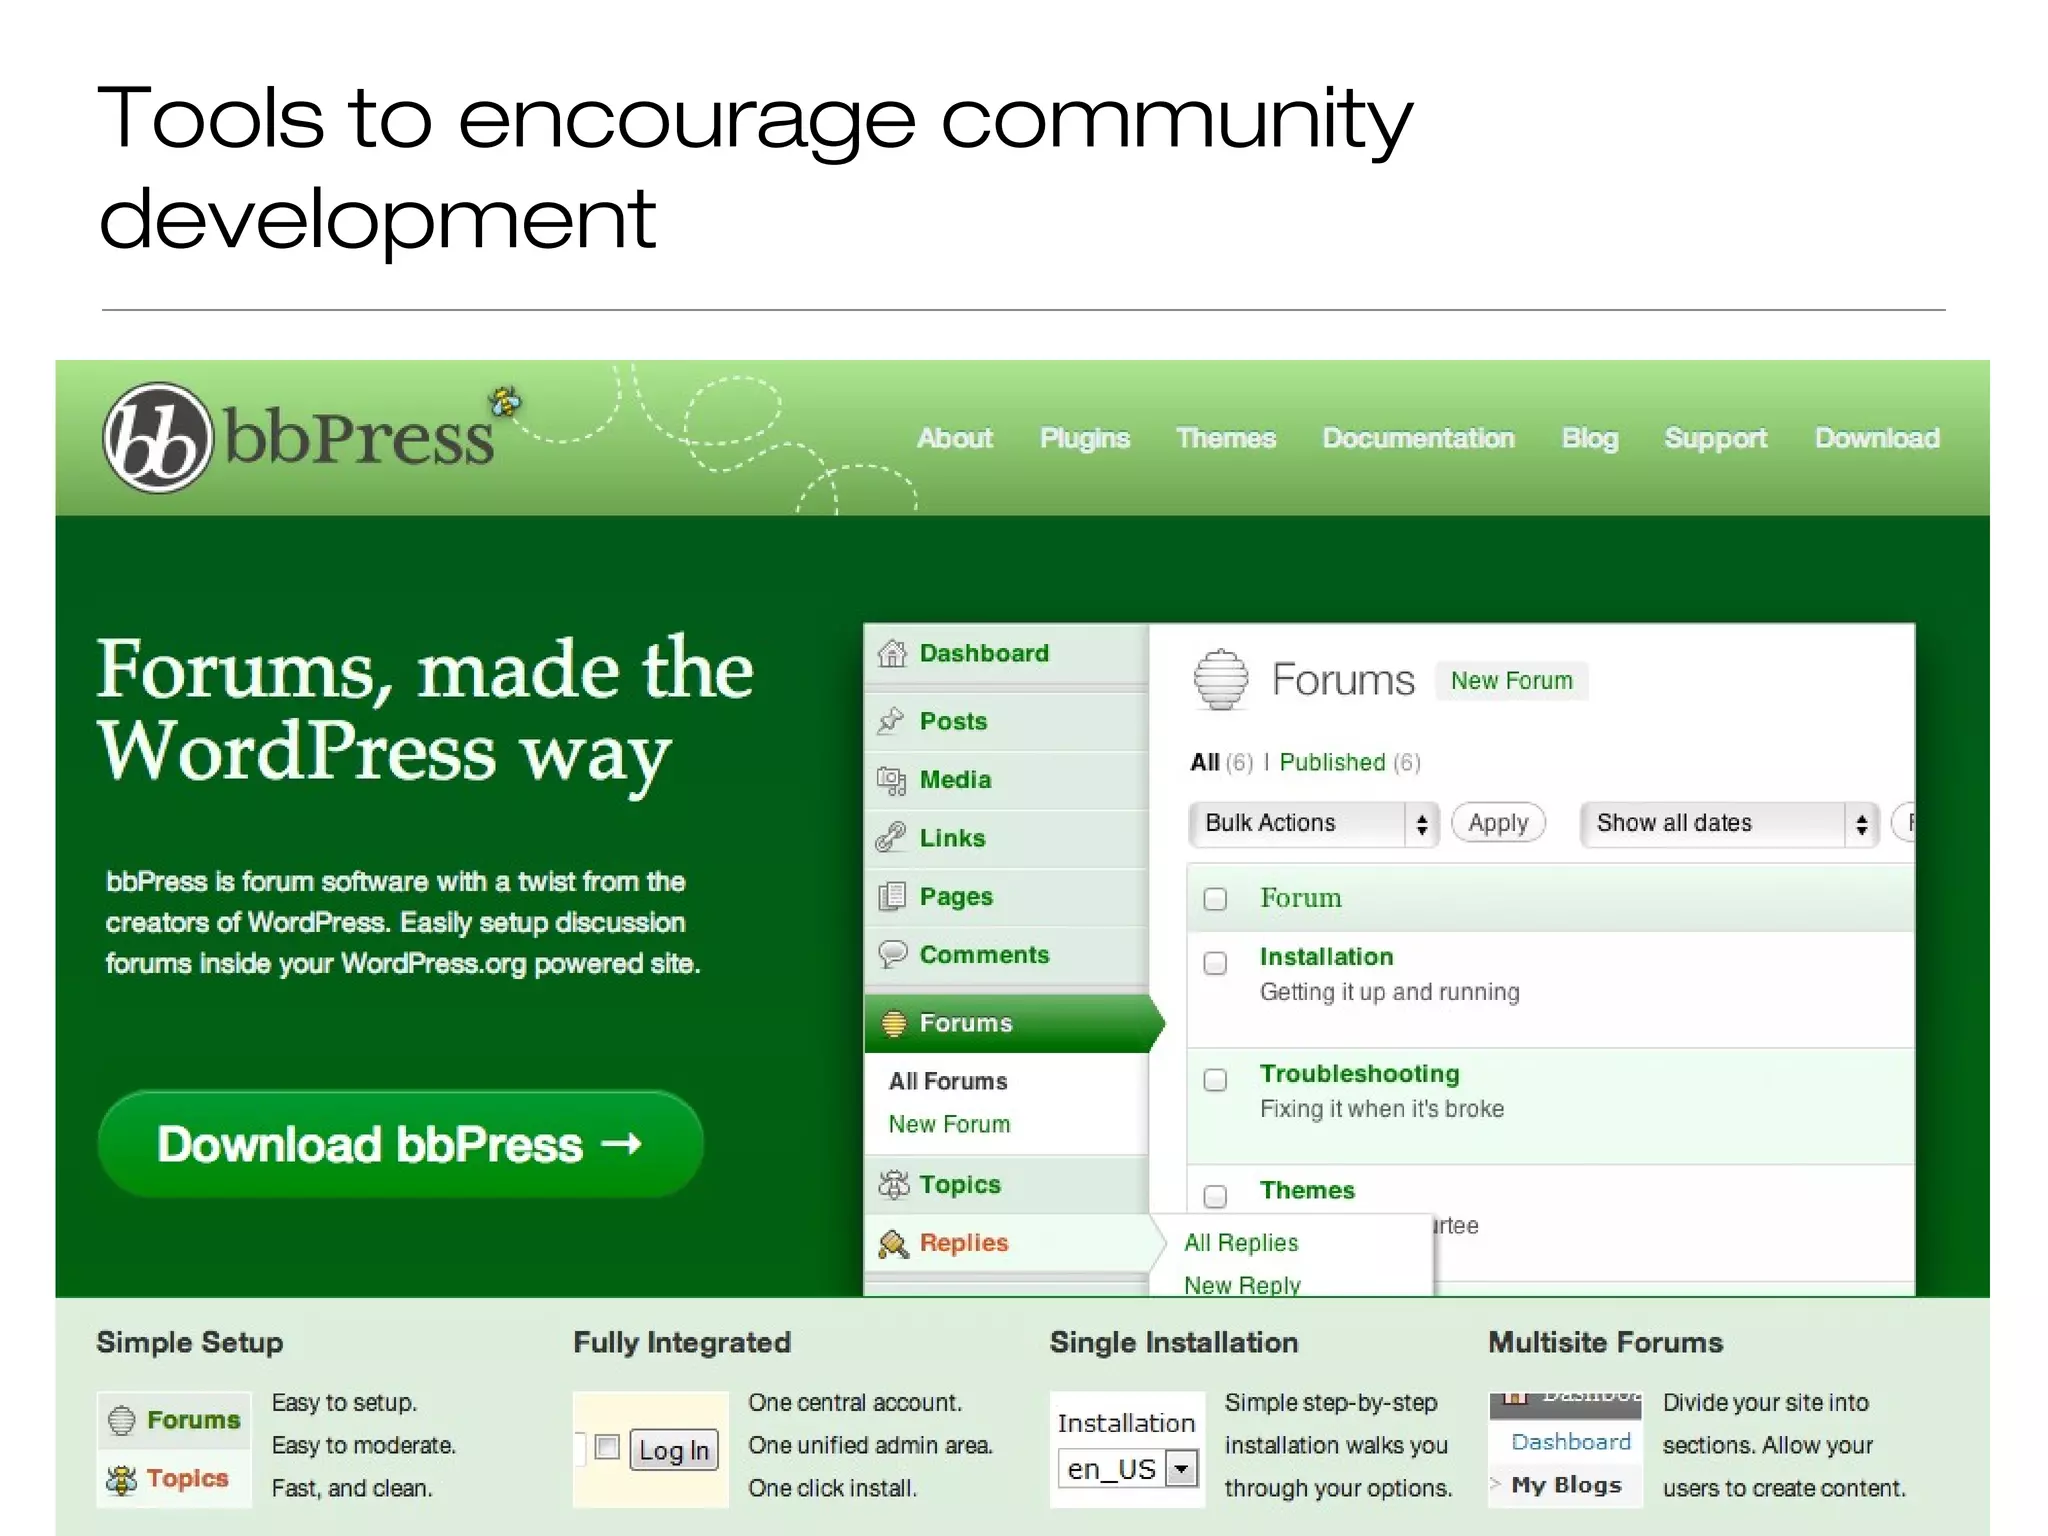The width and height of the screenshot is (2048, 1536).
Task: Open Themes in top navigation
Action: (x=1226, y=438)
